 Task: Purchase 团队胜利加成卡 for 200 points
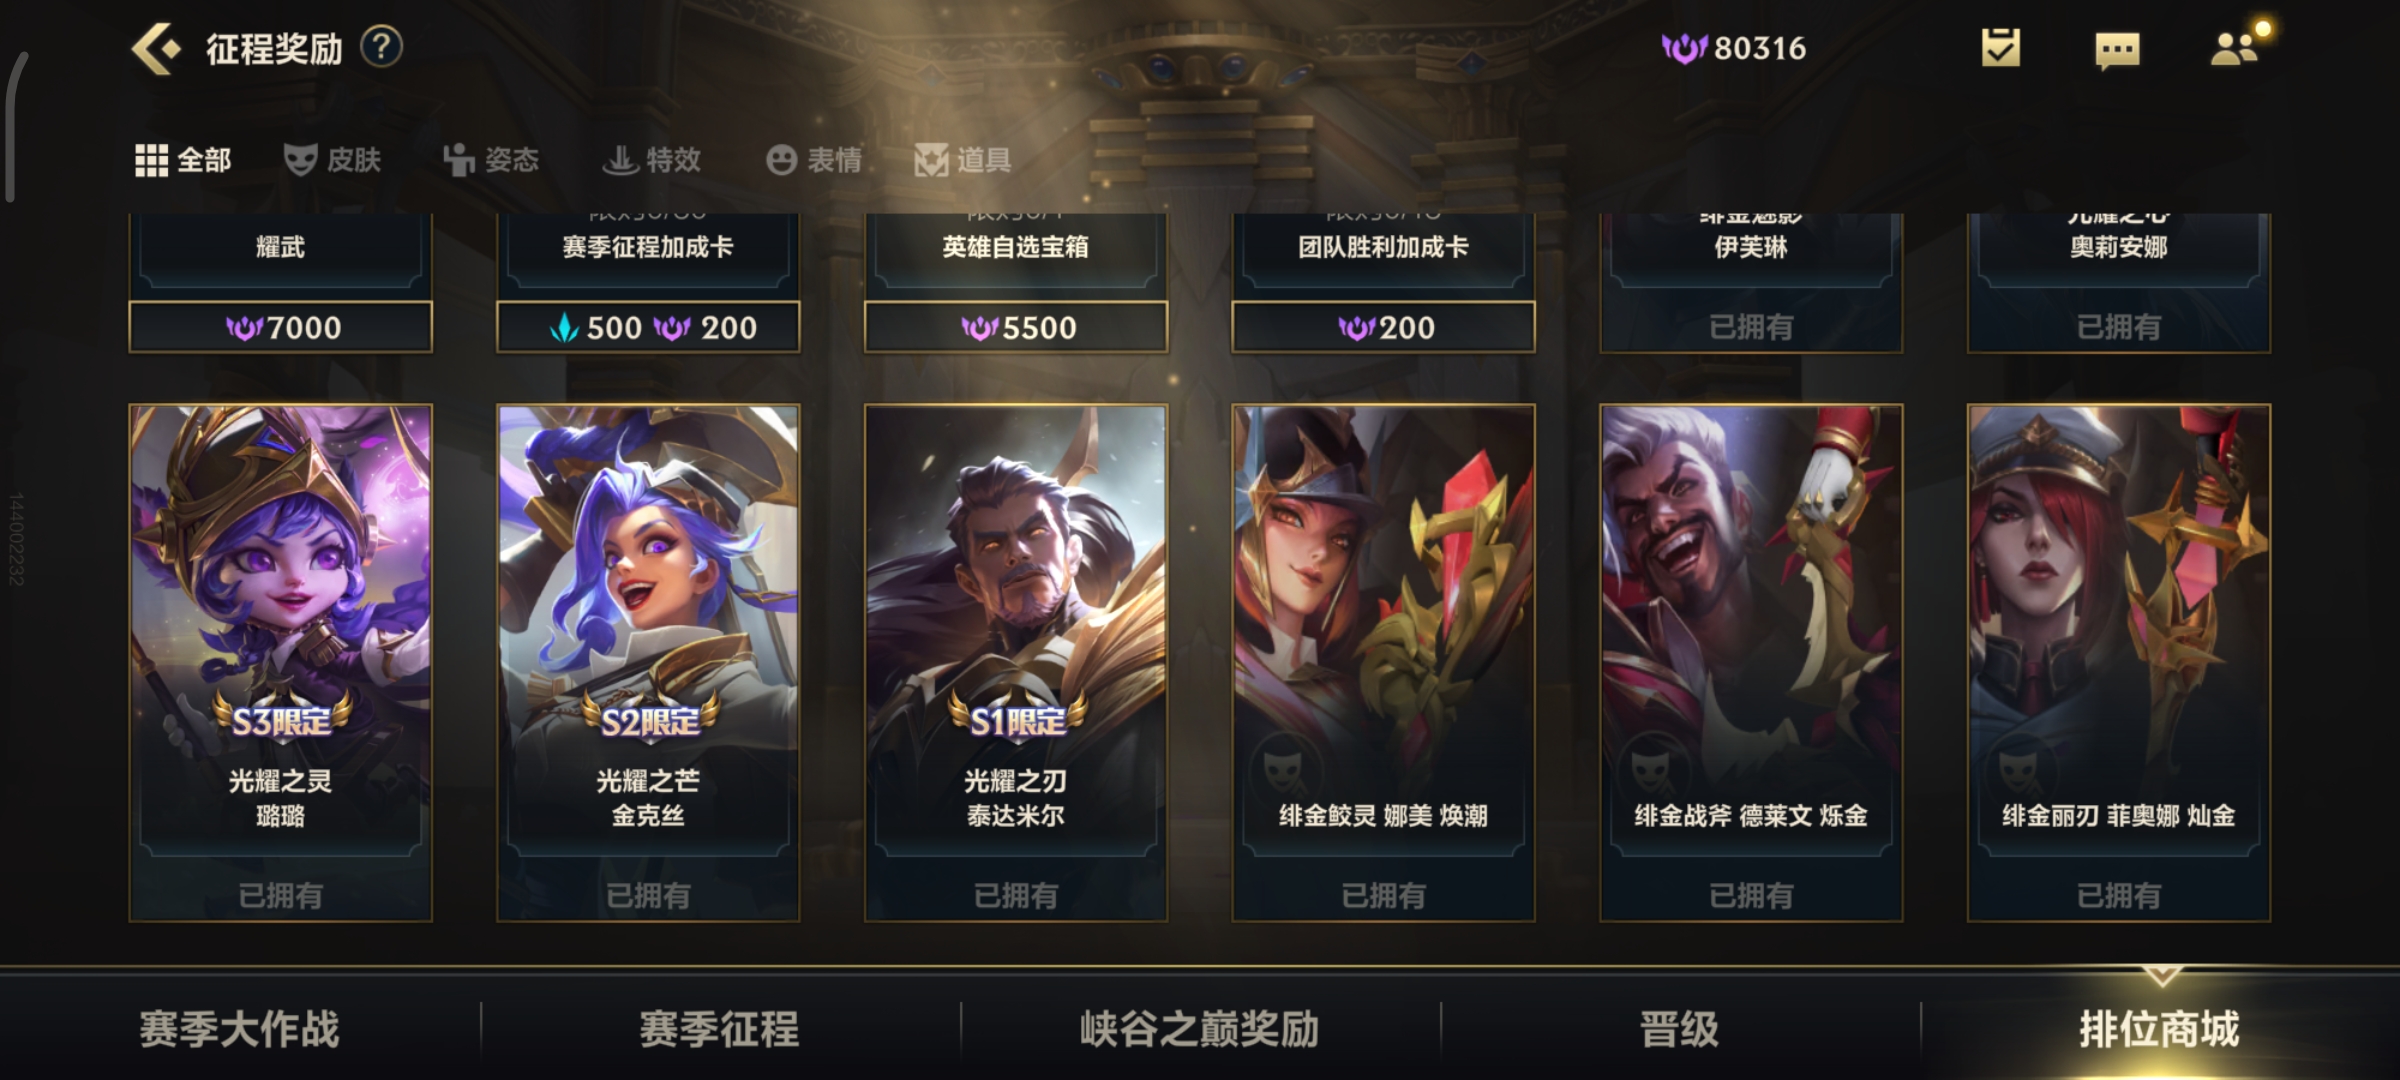(1384, 327)
